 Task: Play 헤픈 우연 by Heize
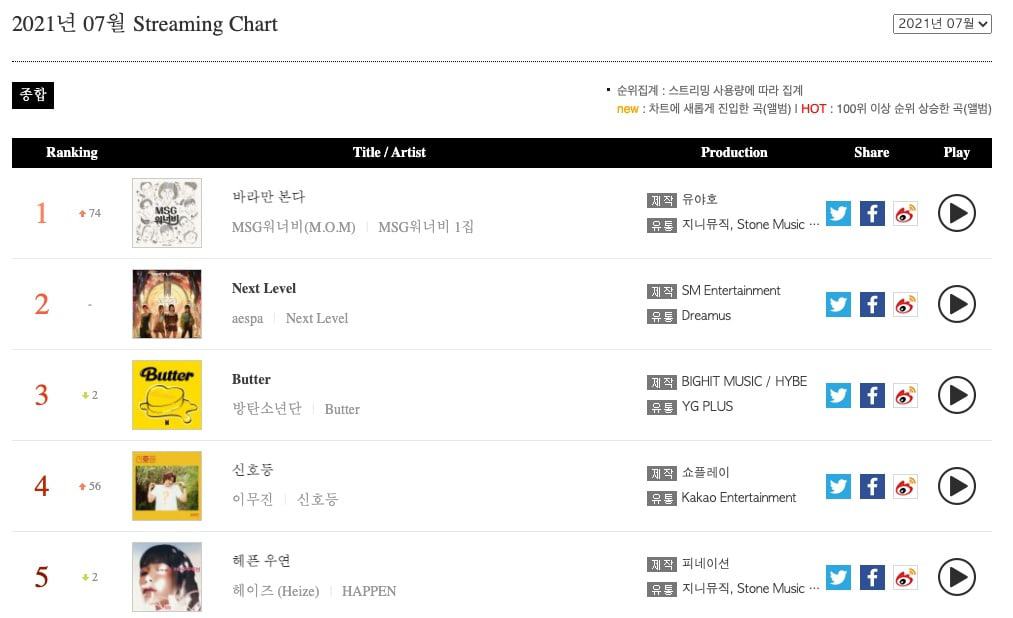coord(956,577)
